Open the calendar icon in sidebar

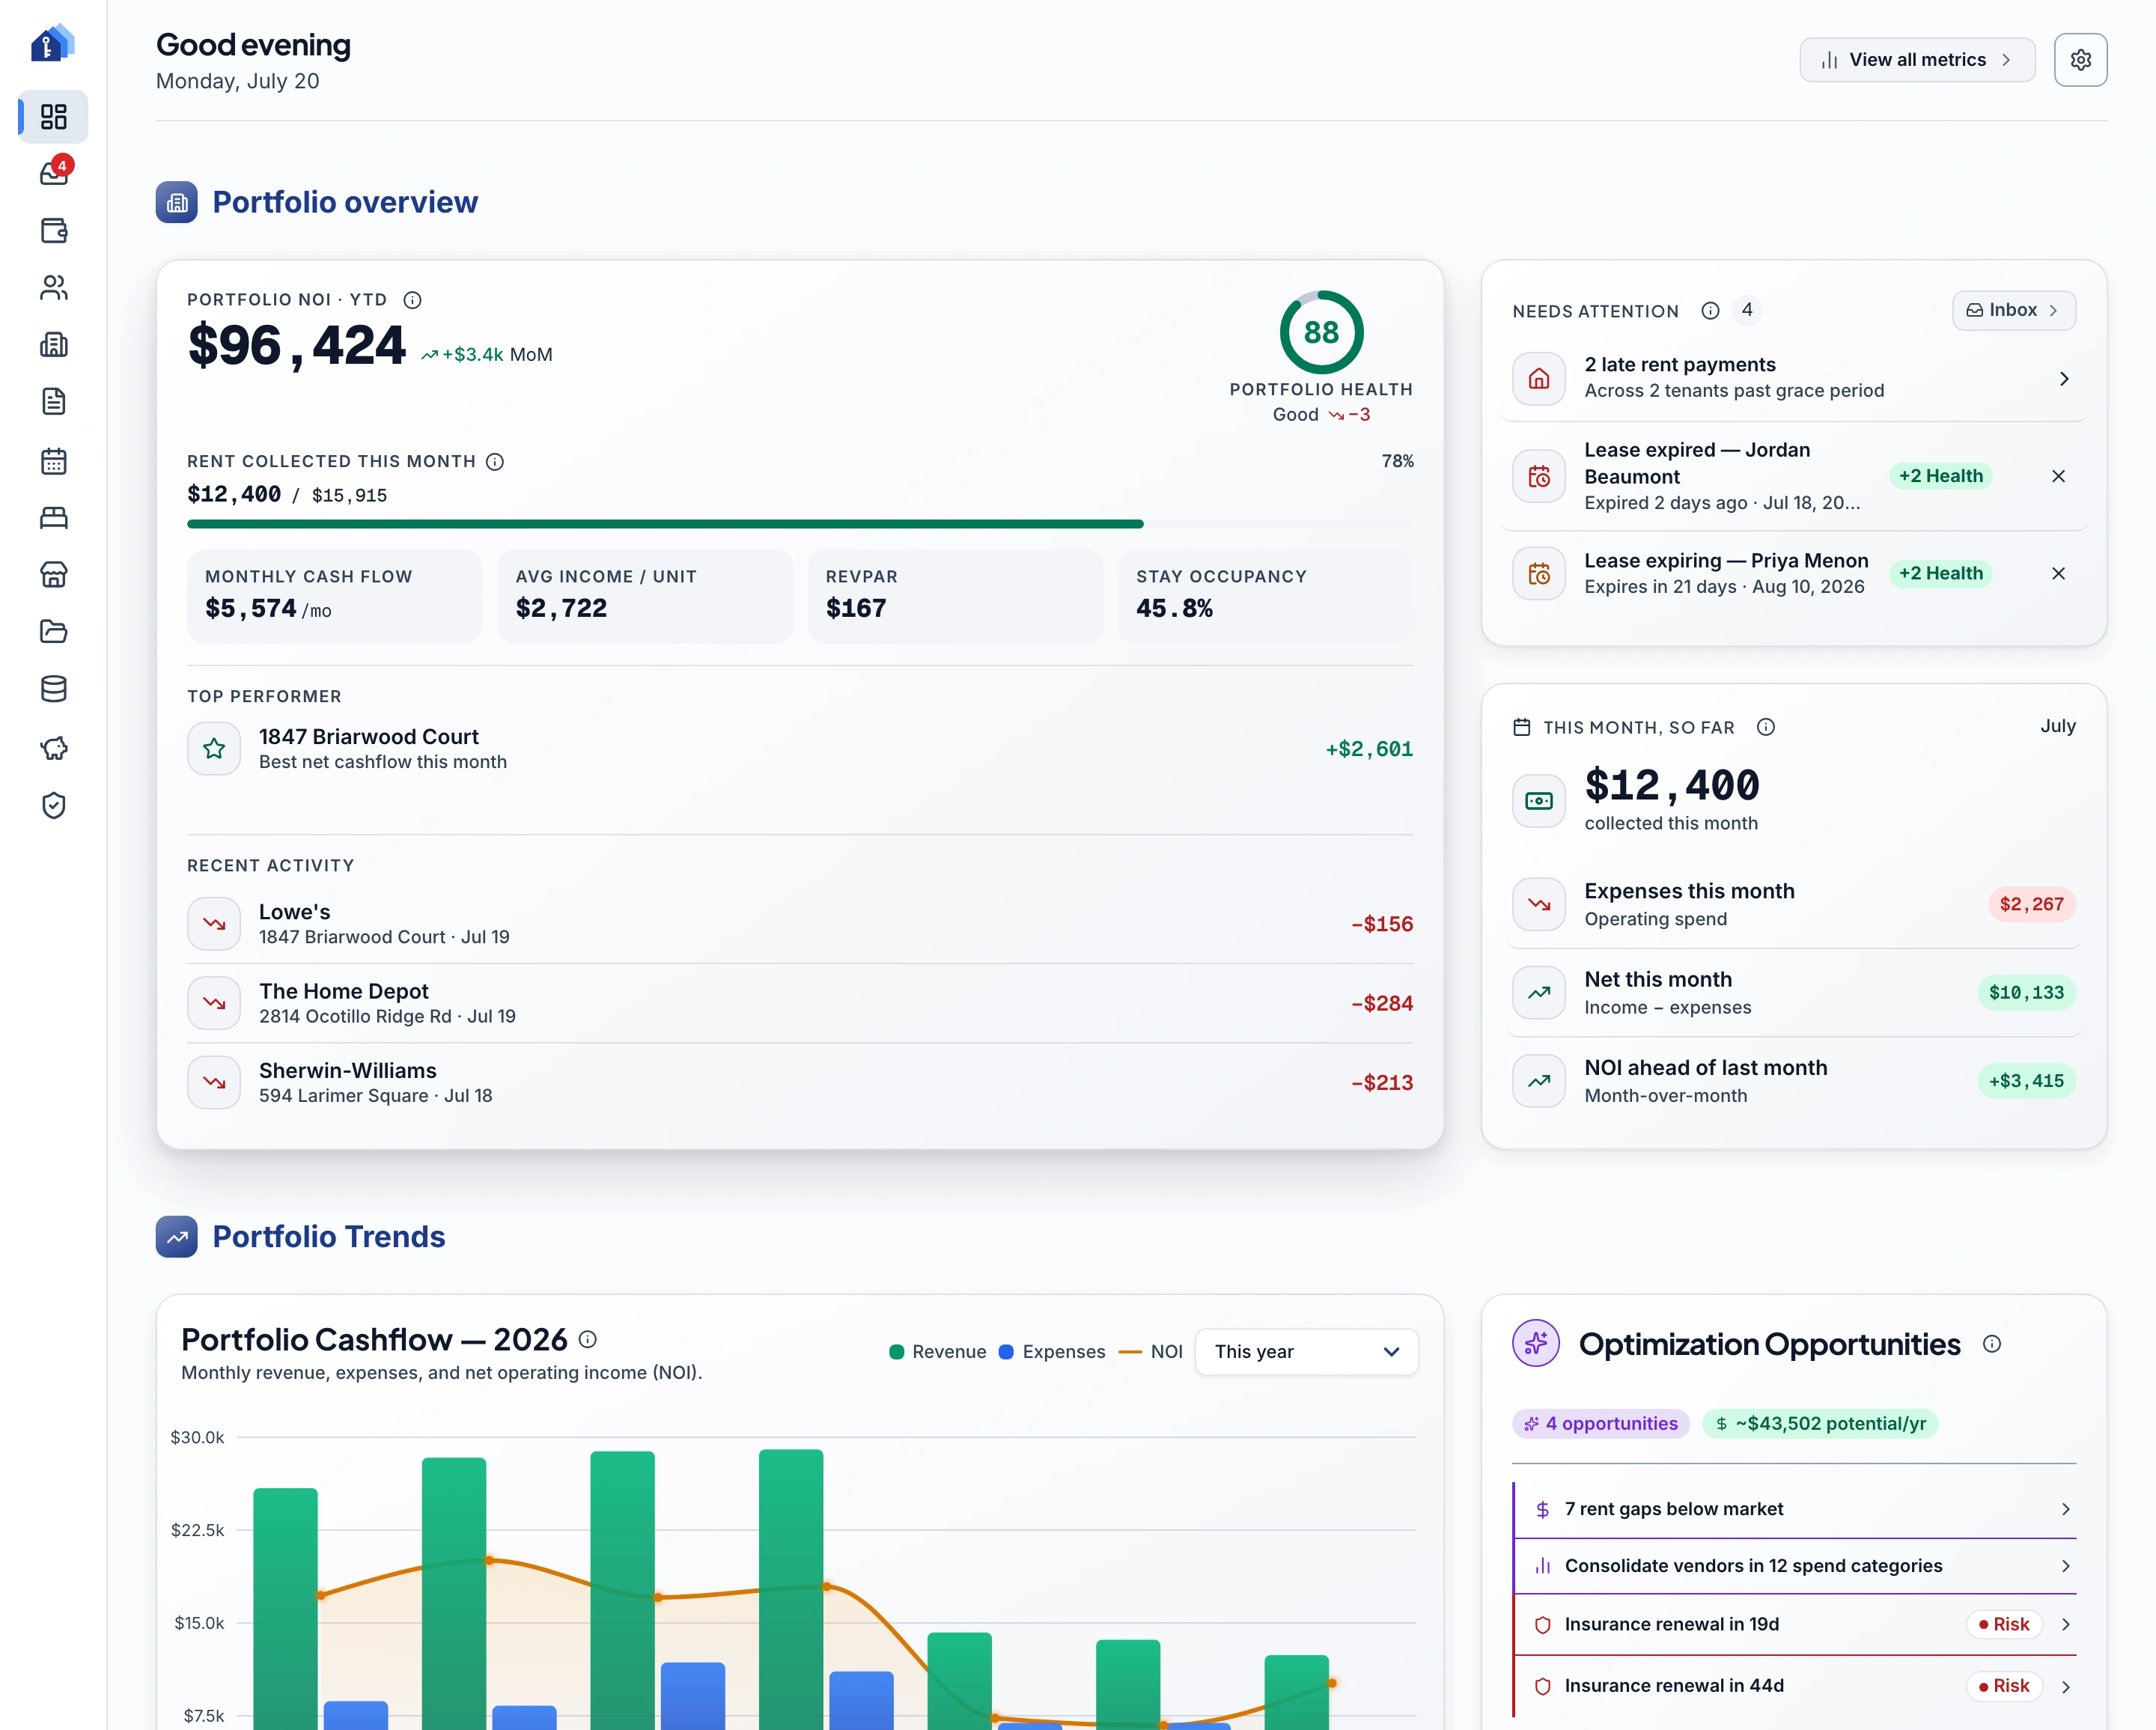pos(54,461)
